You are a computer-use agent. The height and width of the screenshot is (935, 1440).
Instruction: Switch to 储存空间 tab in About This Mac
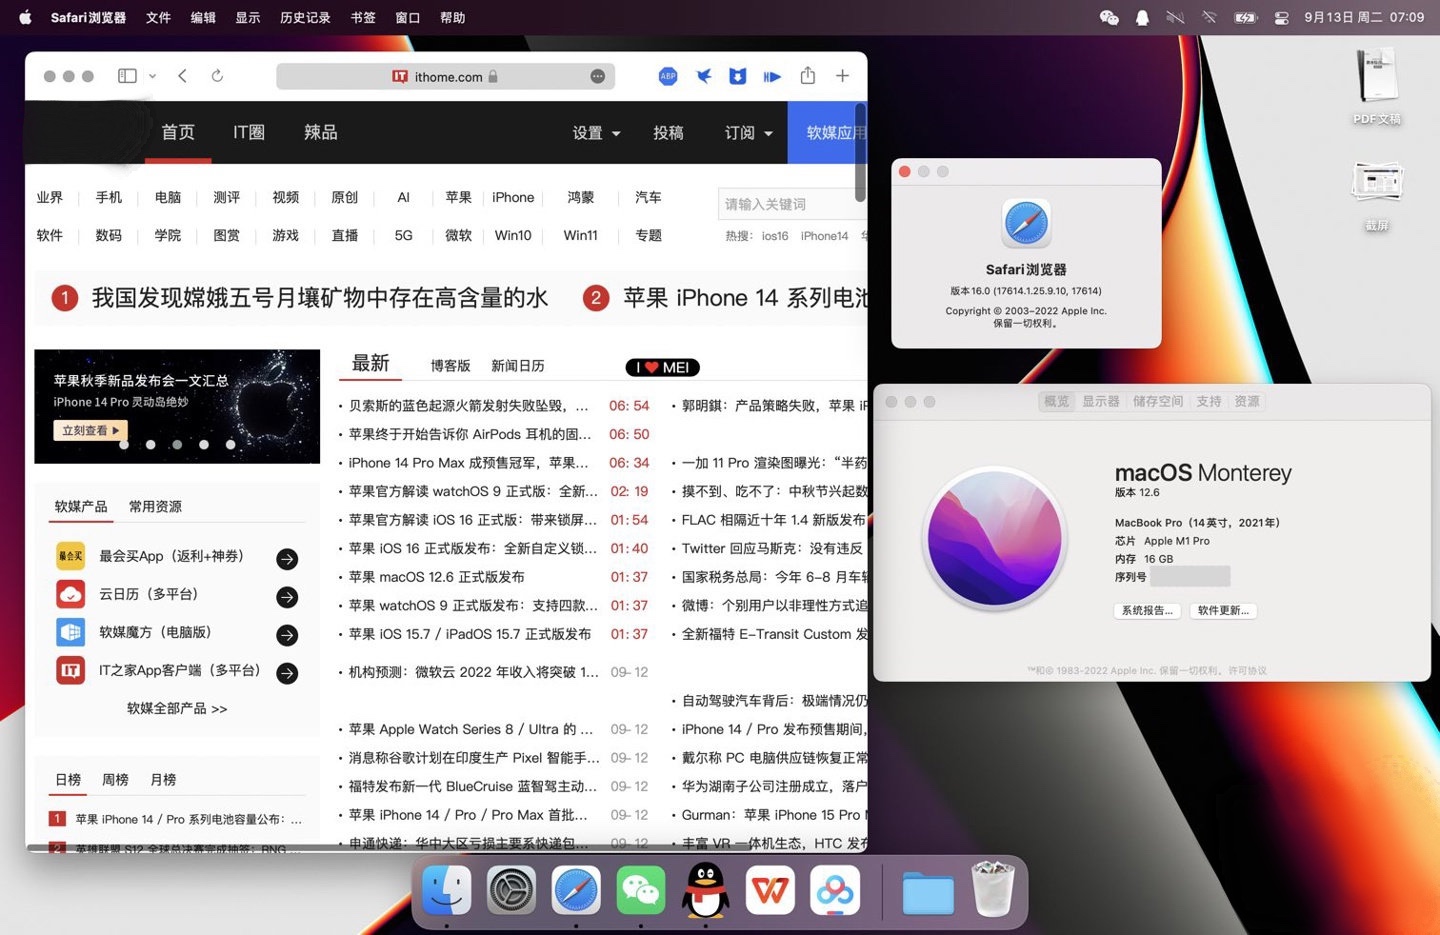(1157, 401)
